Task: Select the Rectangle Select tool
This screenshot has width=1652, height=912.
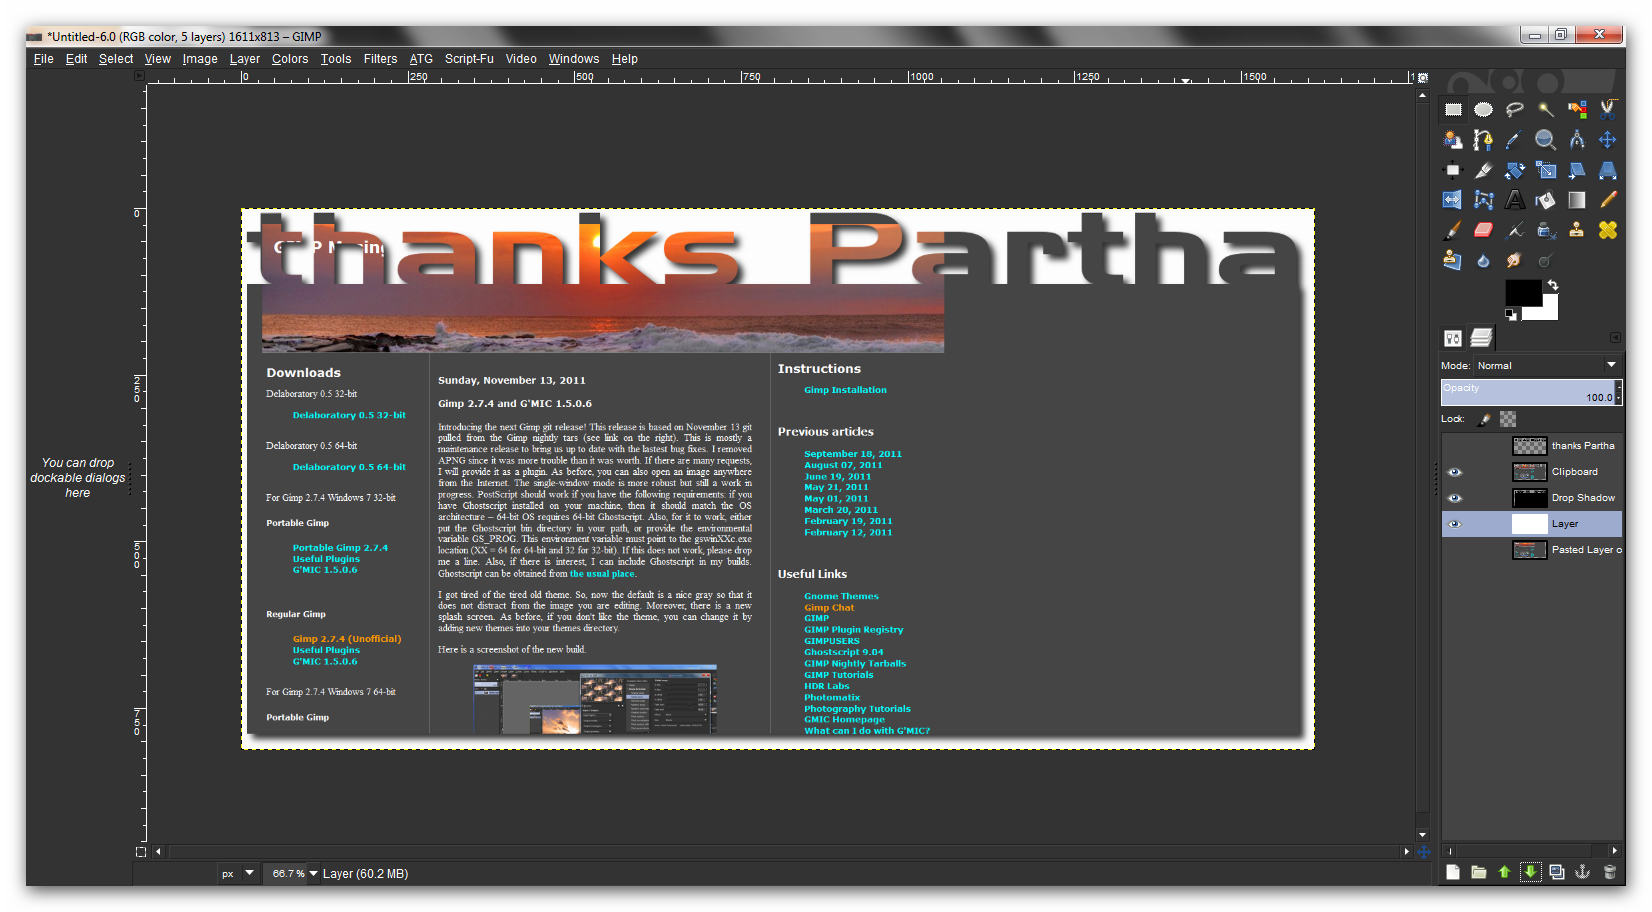Action: pos(1453,110)
